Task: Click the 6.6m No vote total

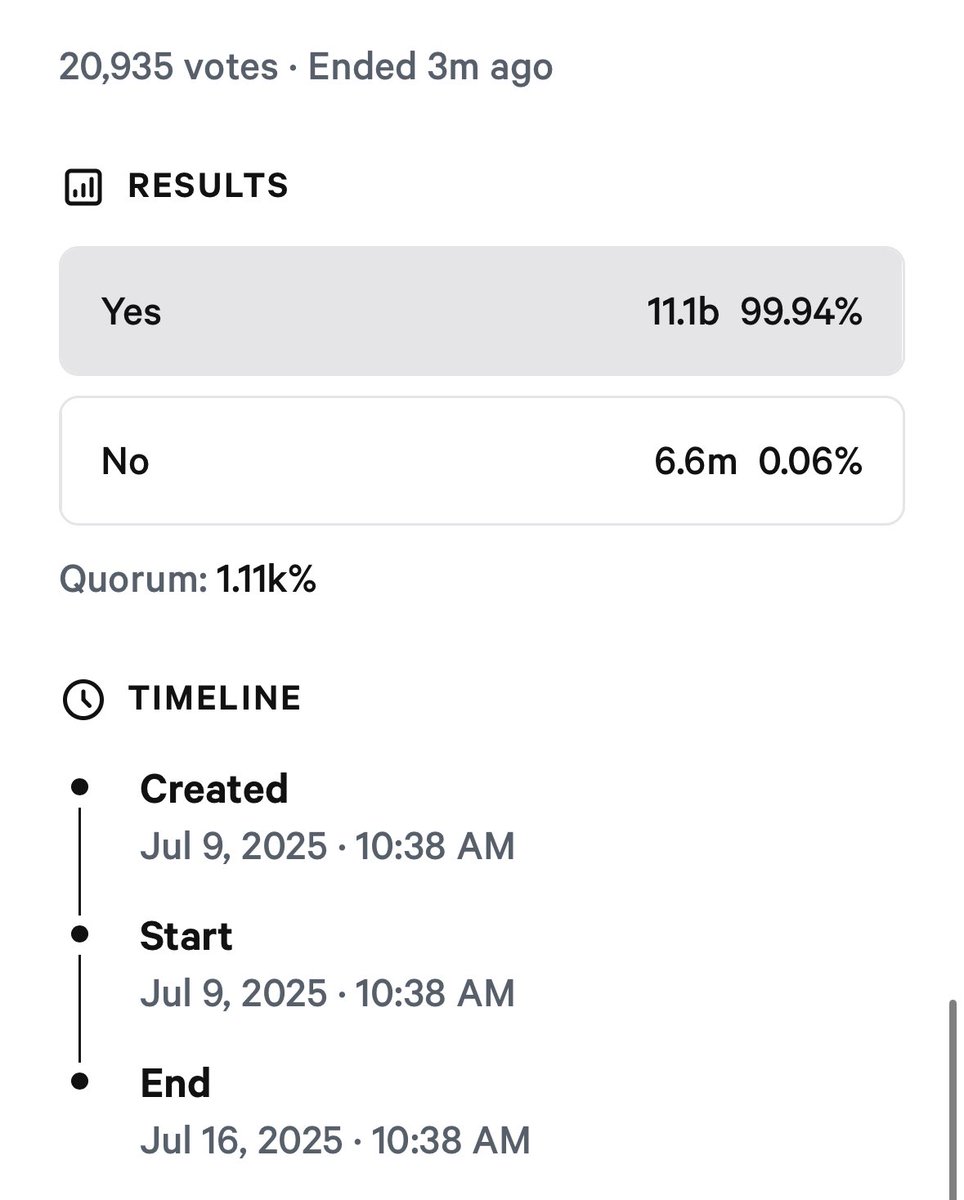Action: (696, 462)
